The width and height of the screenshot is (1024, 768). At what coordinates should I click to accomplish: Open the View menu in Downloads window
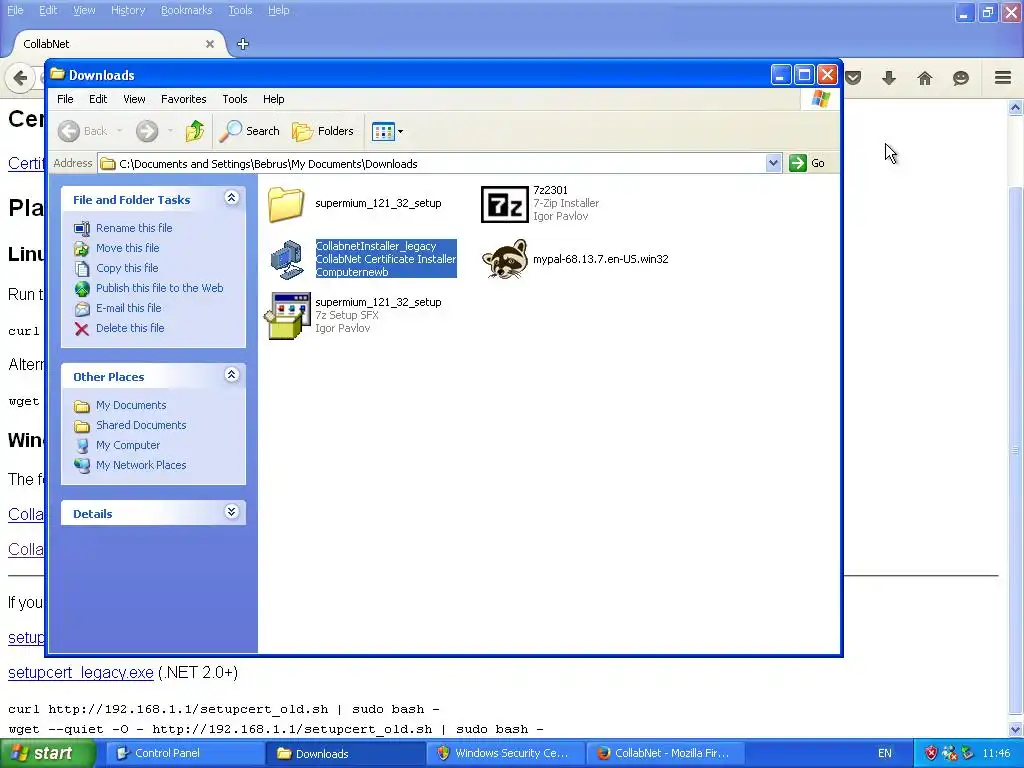point(135,99)
